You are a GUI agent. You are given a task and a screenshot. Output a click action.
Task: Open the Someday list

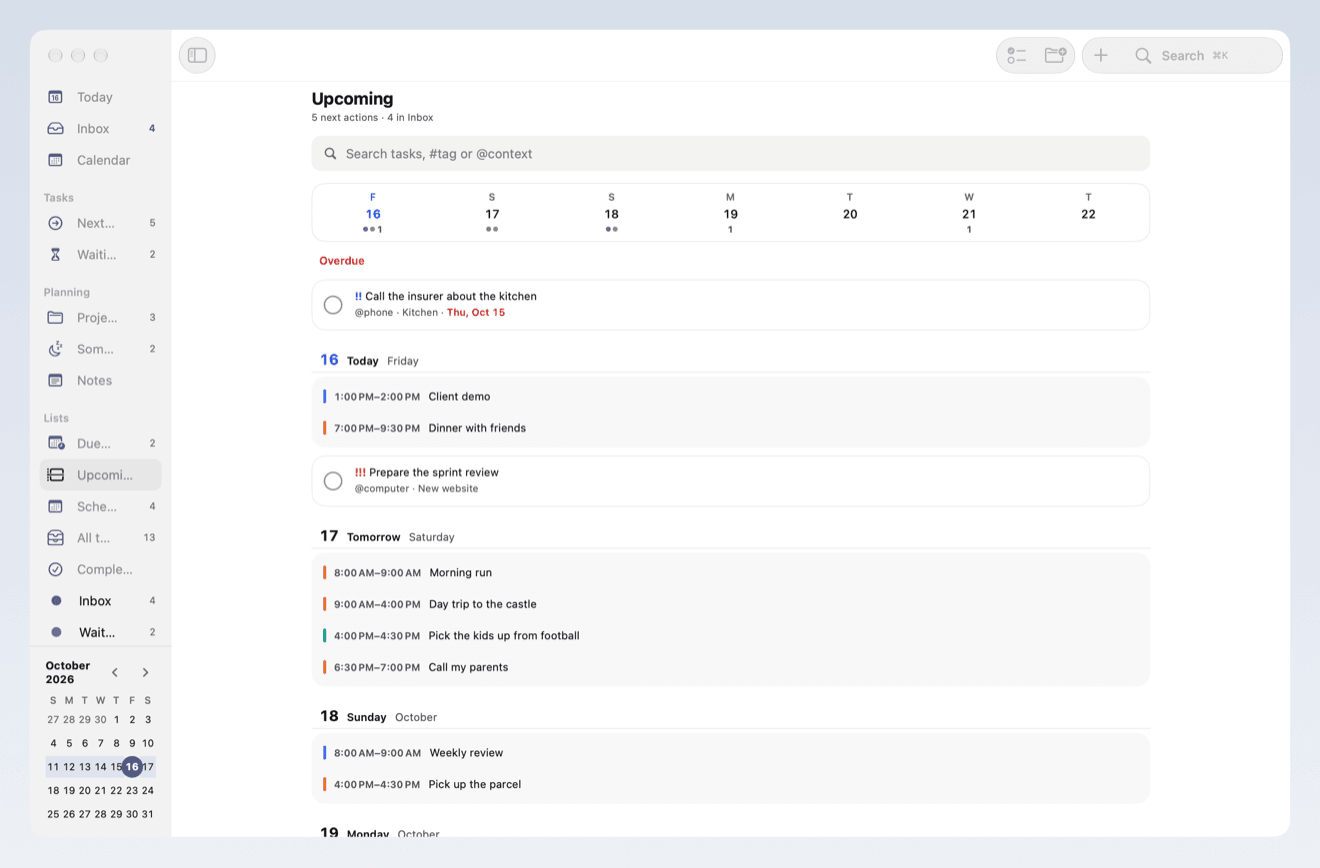click(x=100, y=349)
